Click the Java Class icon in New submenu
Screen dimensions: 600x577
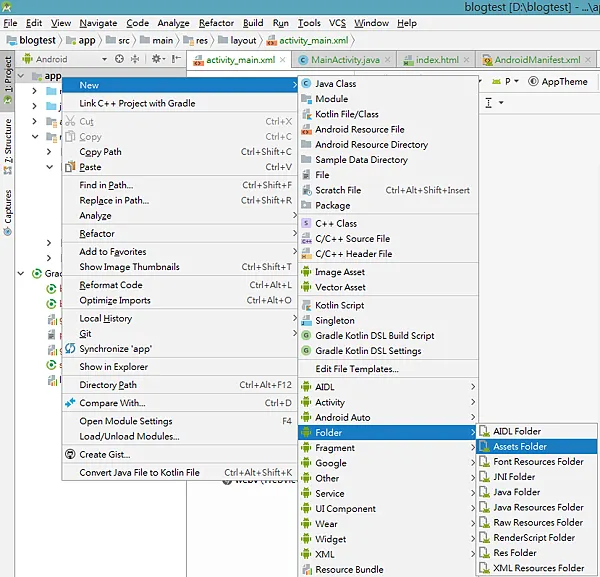[307, 84]
